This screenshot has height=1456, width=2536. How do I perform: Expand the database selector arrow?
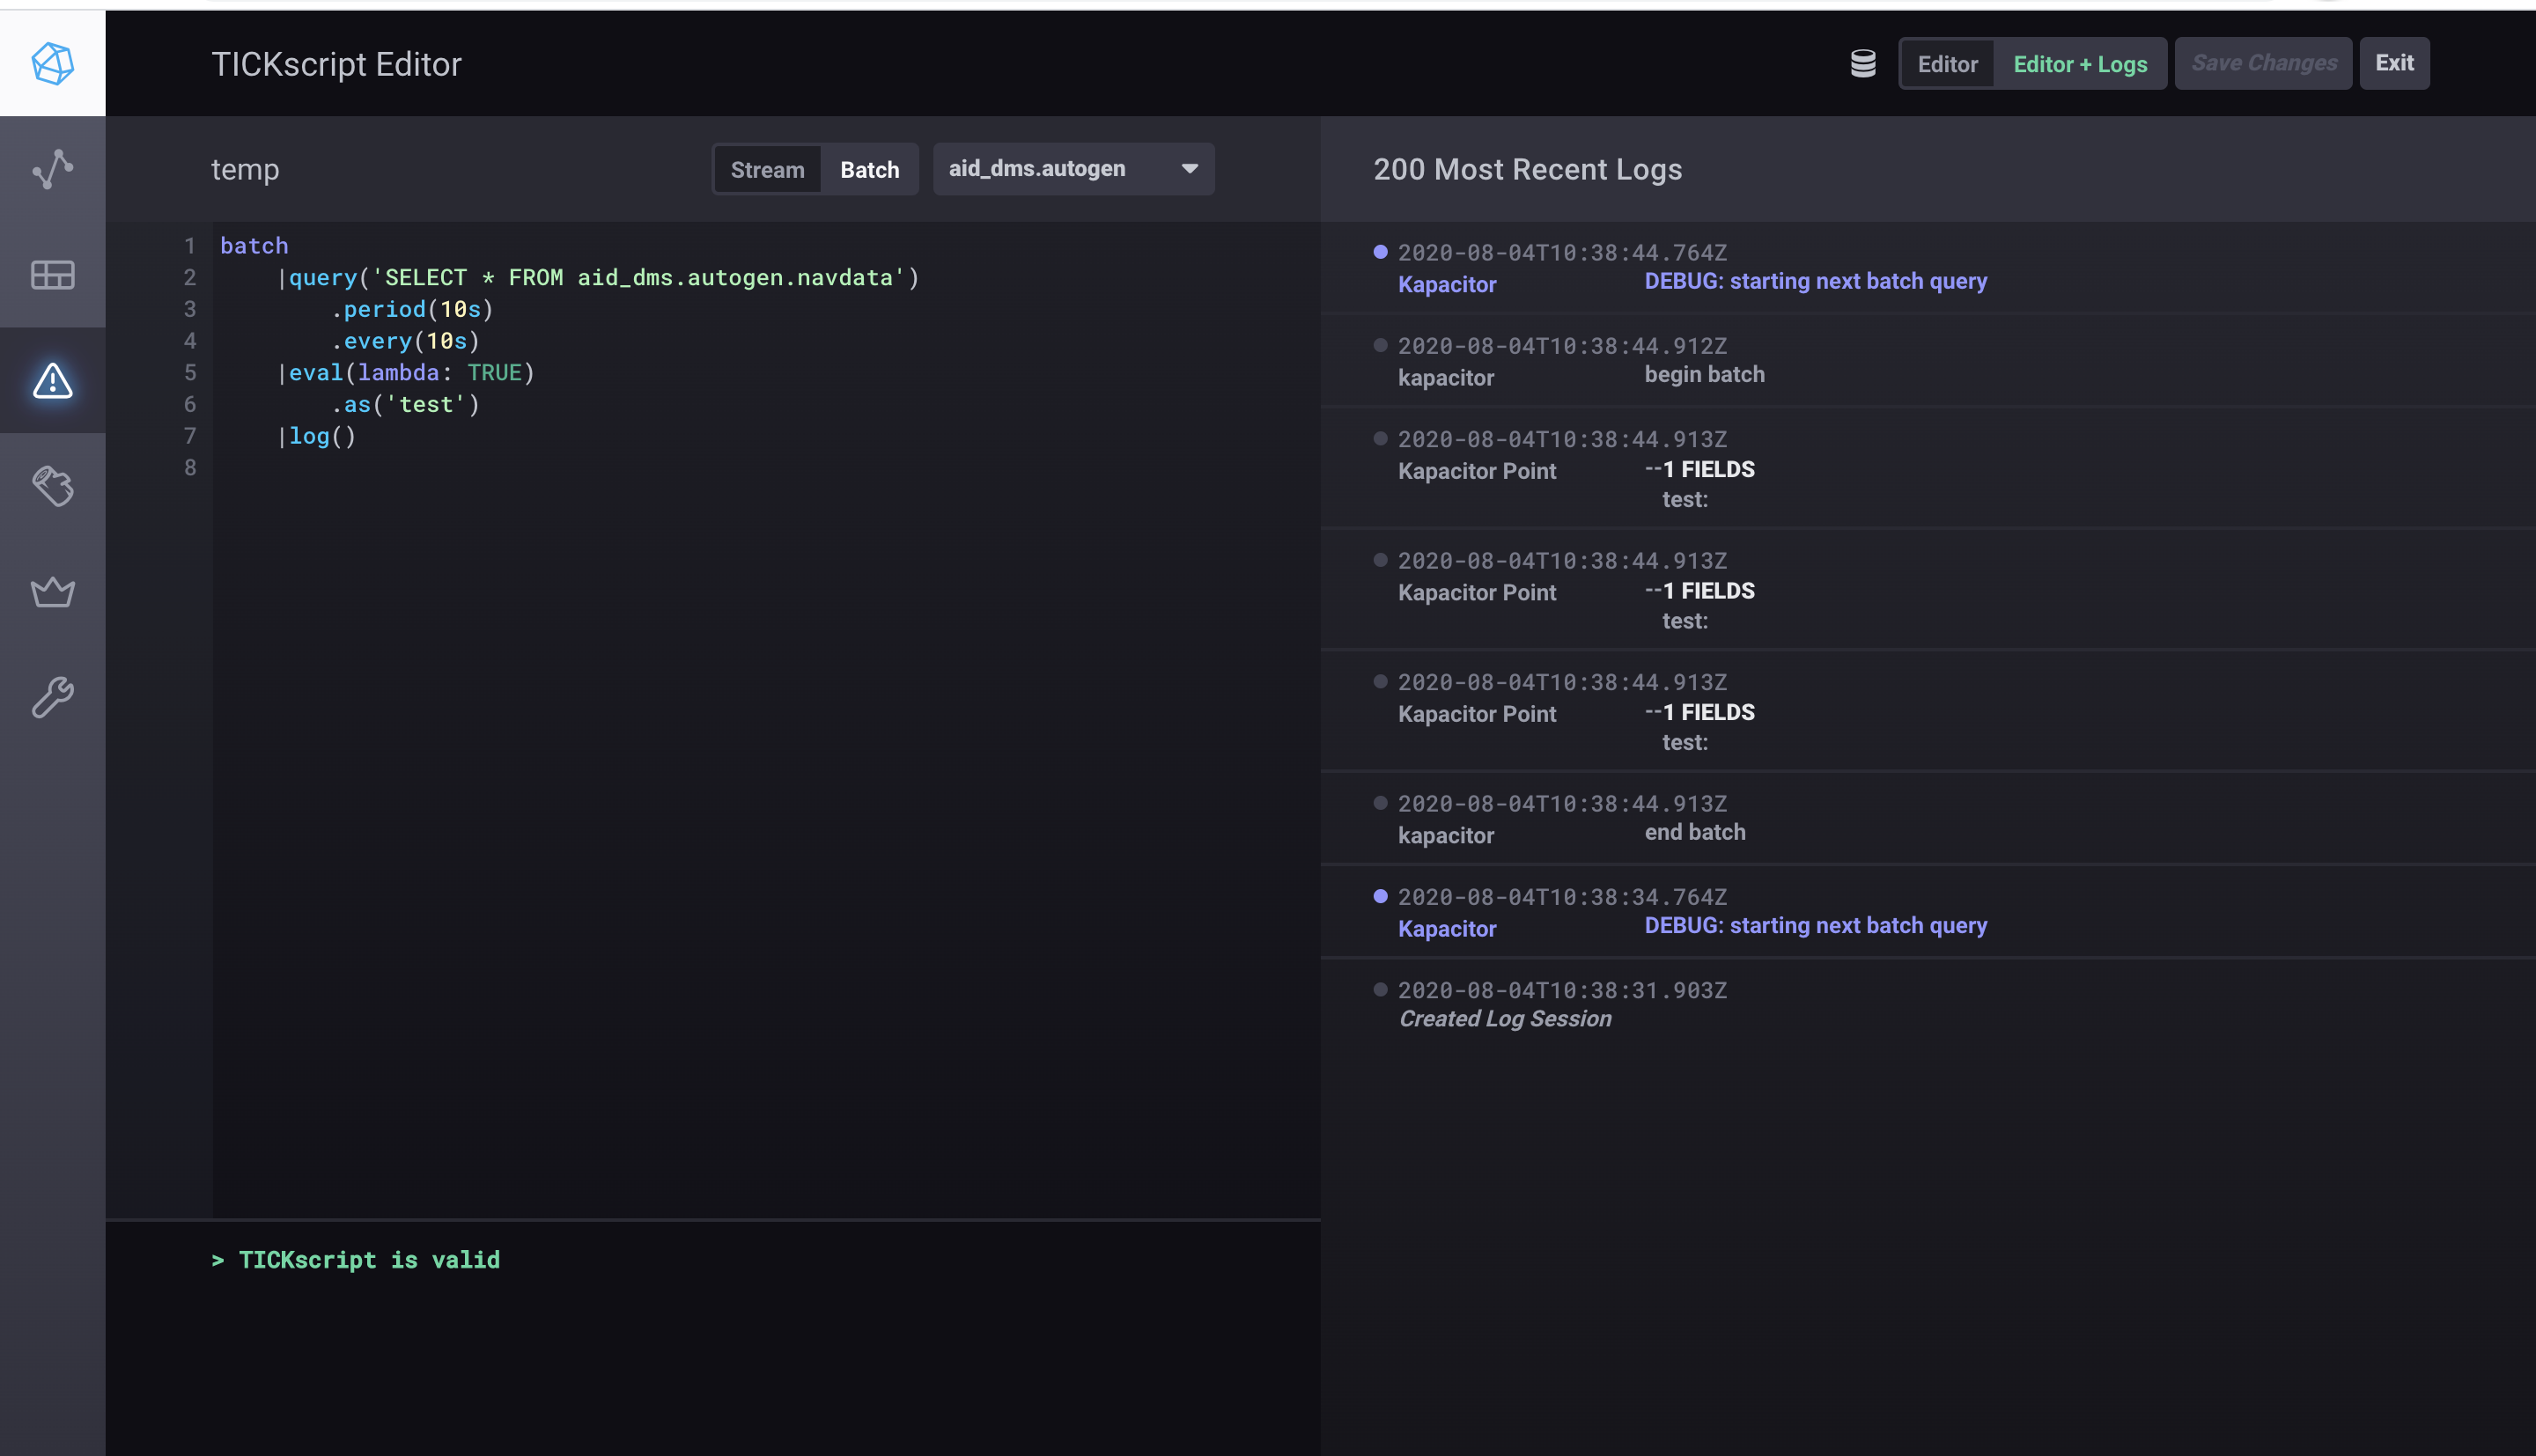tap(1188, 169)
